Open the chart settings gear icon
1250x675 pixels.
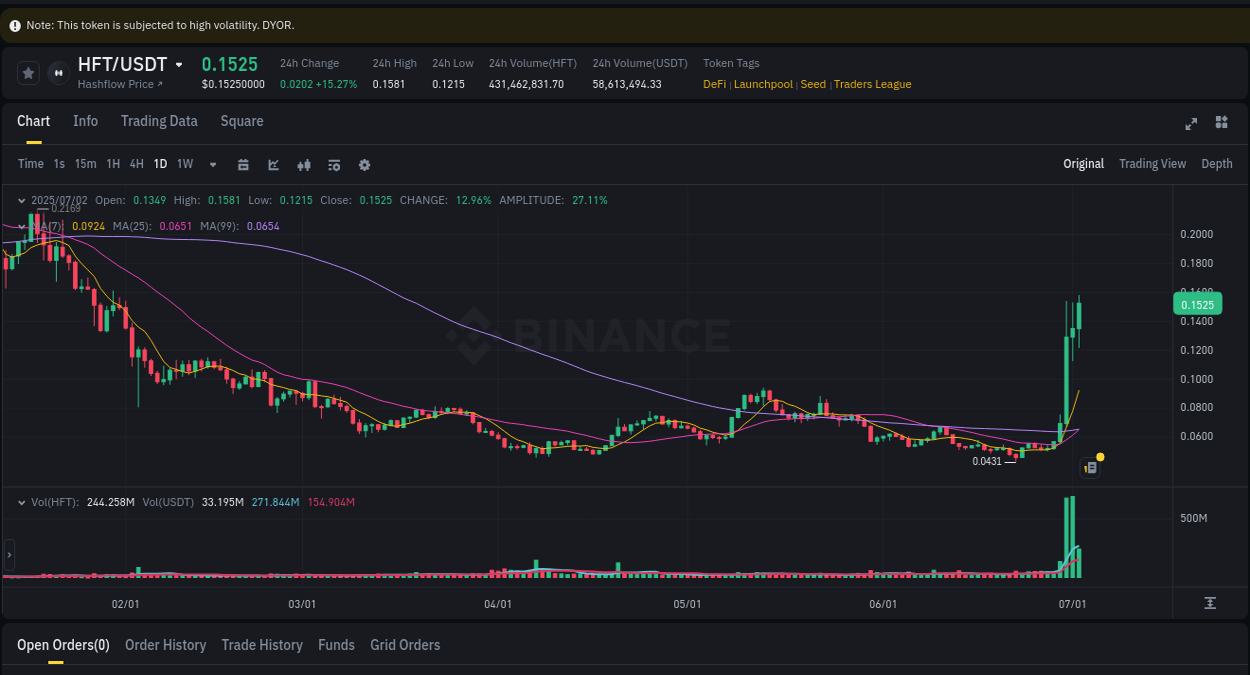pyautogui.click(x=364, y=164)
